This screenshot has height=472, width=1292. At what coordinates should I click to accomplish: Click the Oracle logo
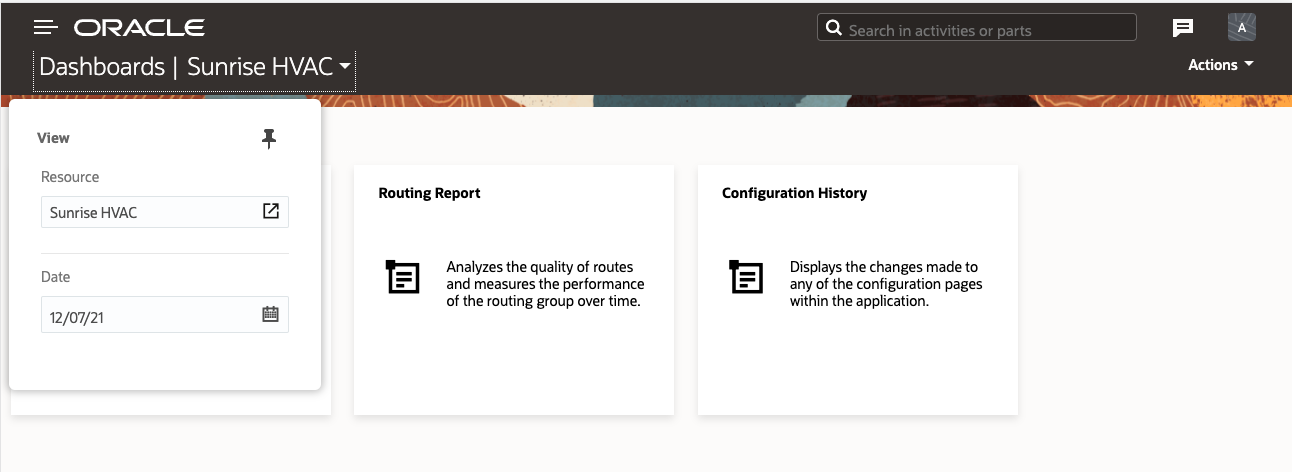[x=139, y=28]
